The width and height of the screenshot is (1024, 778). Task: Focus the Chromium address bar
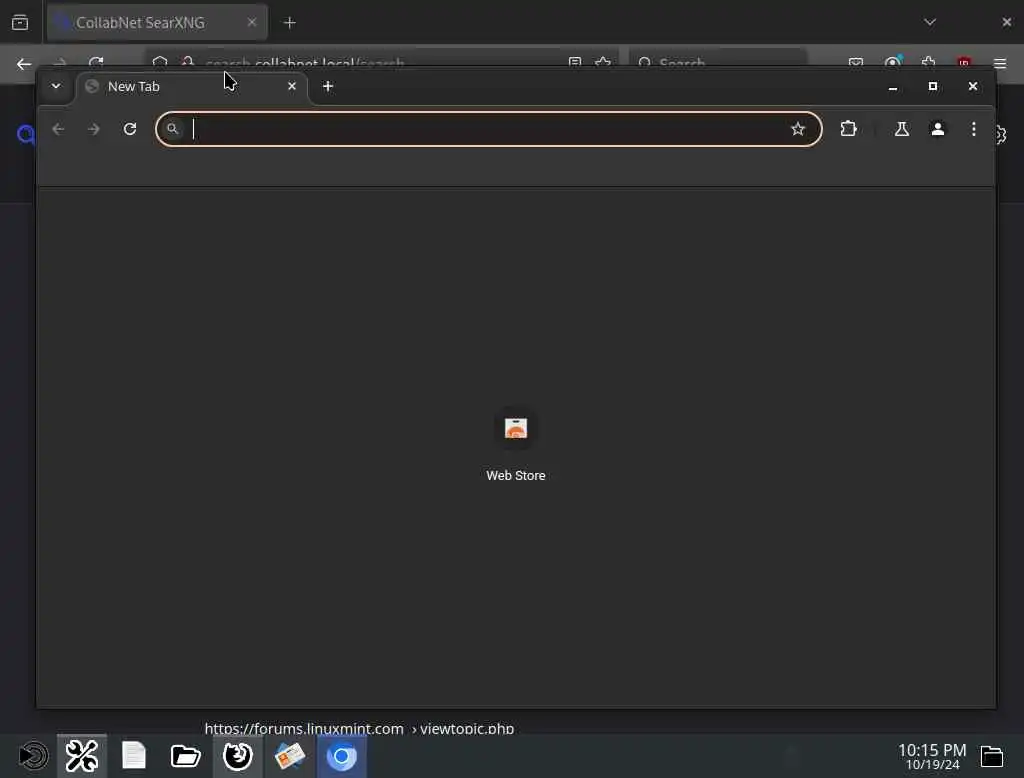(488, 129)
